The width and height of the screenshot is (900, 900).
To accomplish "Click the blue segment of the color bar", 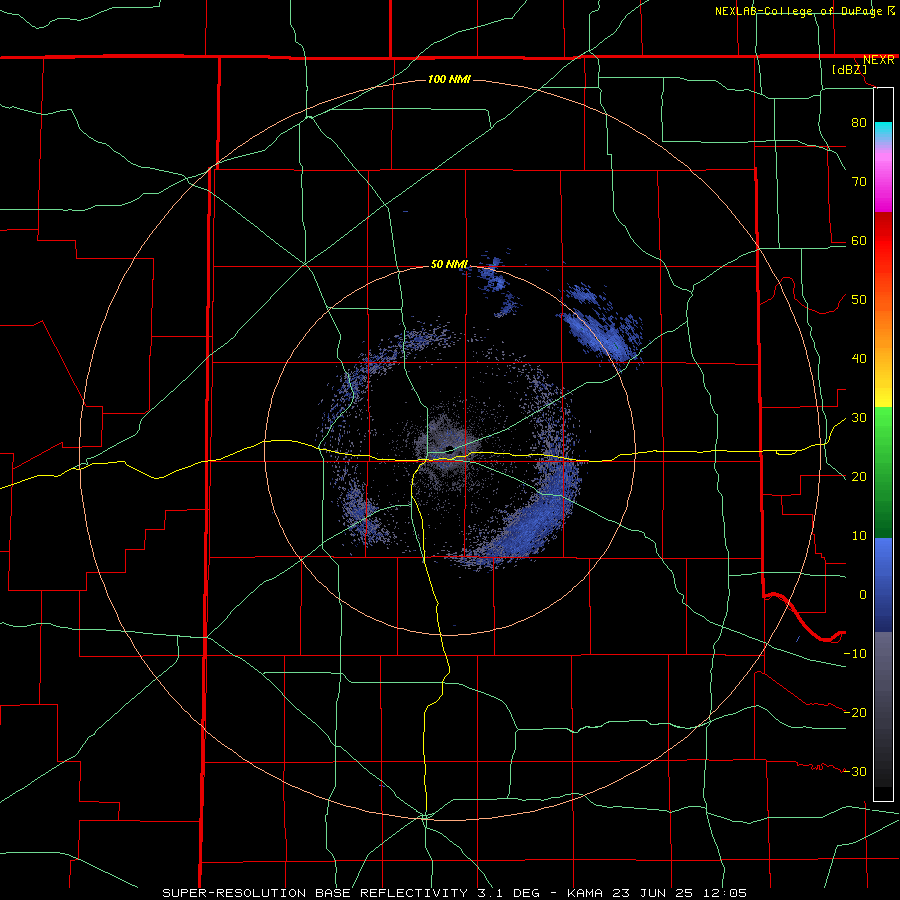I will click(883, 584).
